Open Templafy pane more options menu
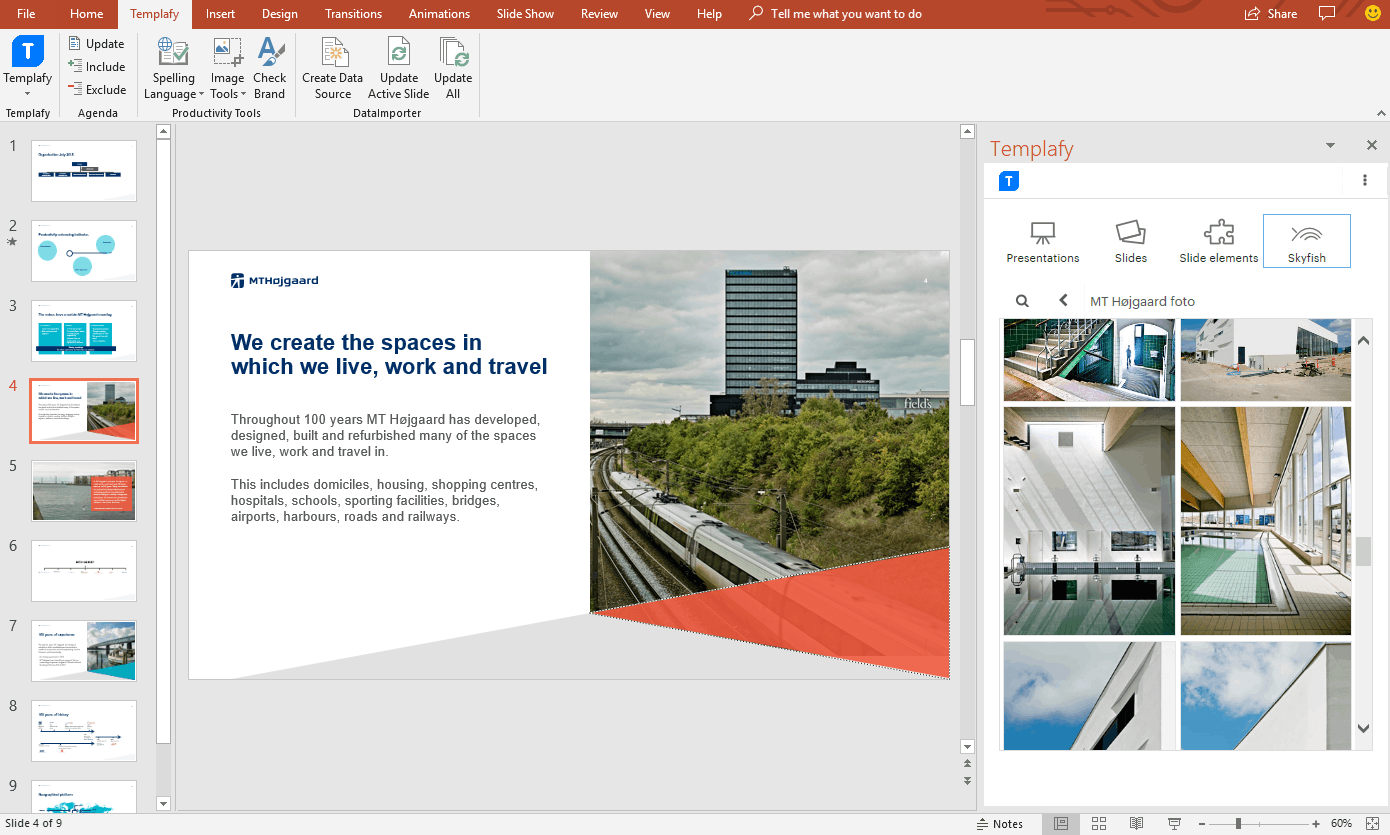Image resolution: width=1390 pixels, height=835 pixels. 1365,180
